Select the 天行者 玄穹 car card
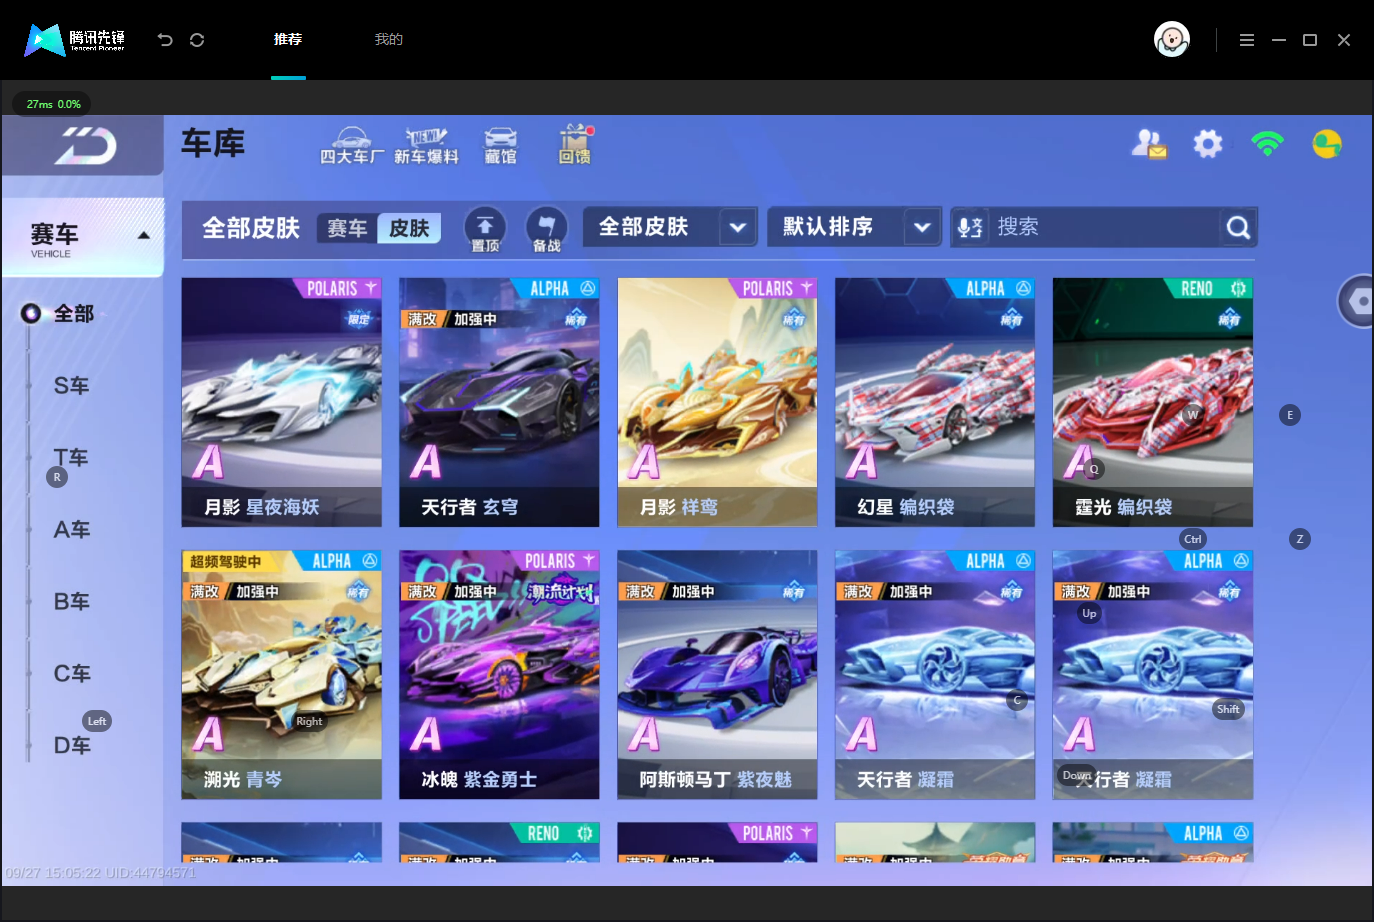 pyautogui.click(x=499, y=402)
